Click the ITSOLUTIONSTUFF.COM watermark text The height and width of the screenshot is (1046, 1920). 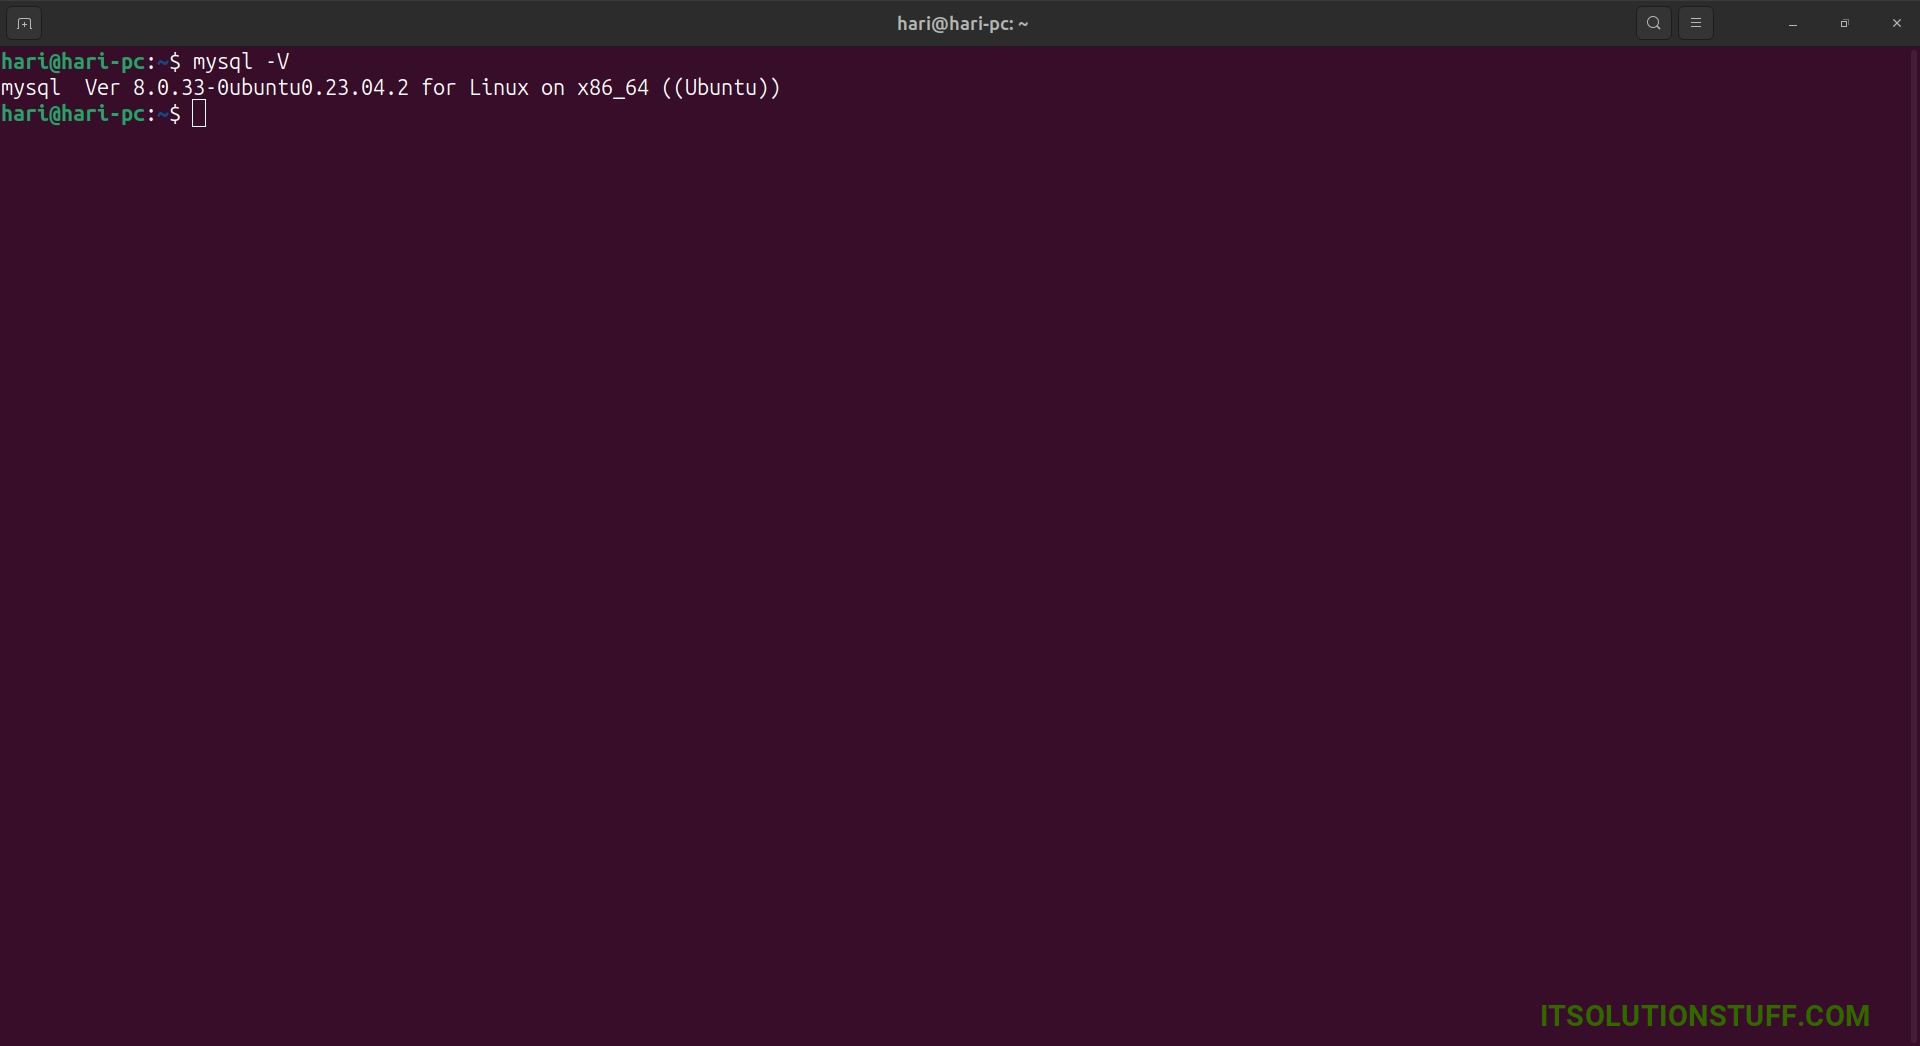pyautogui.click(x=1705, y=1014)
